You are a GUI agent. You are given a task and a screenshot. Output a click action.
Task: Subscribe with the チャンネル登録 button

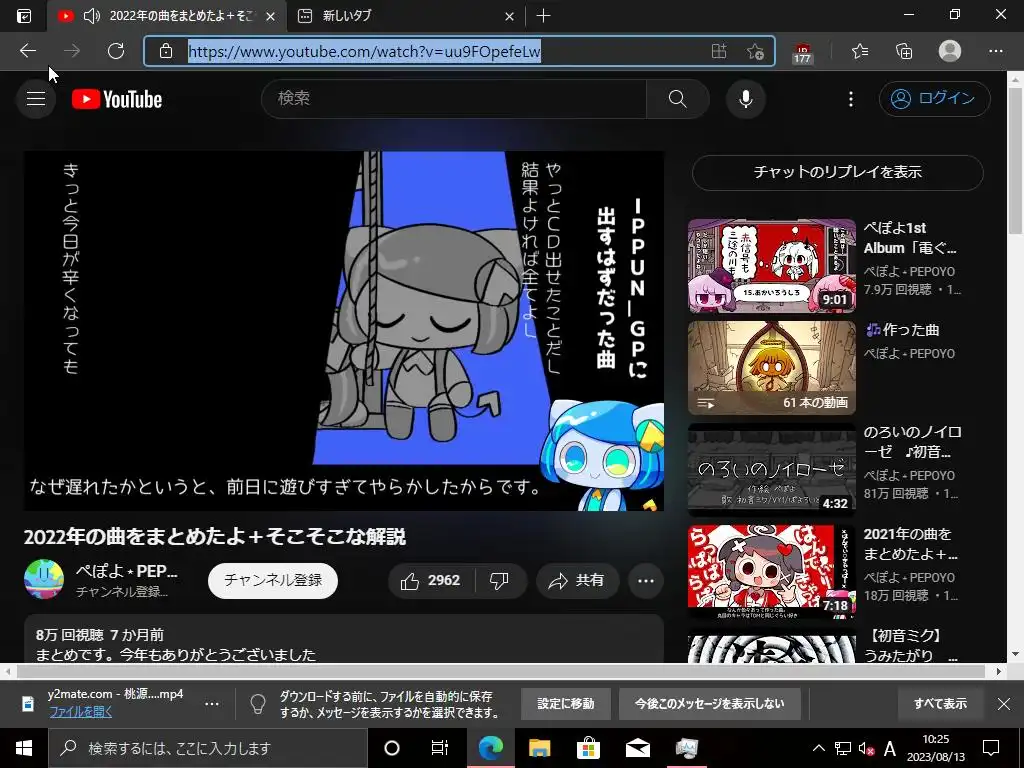pyautogui.click(x=273, y=581)
